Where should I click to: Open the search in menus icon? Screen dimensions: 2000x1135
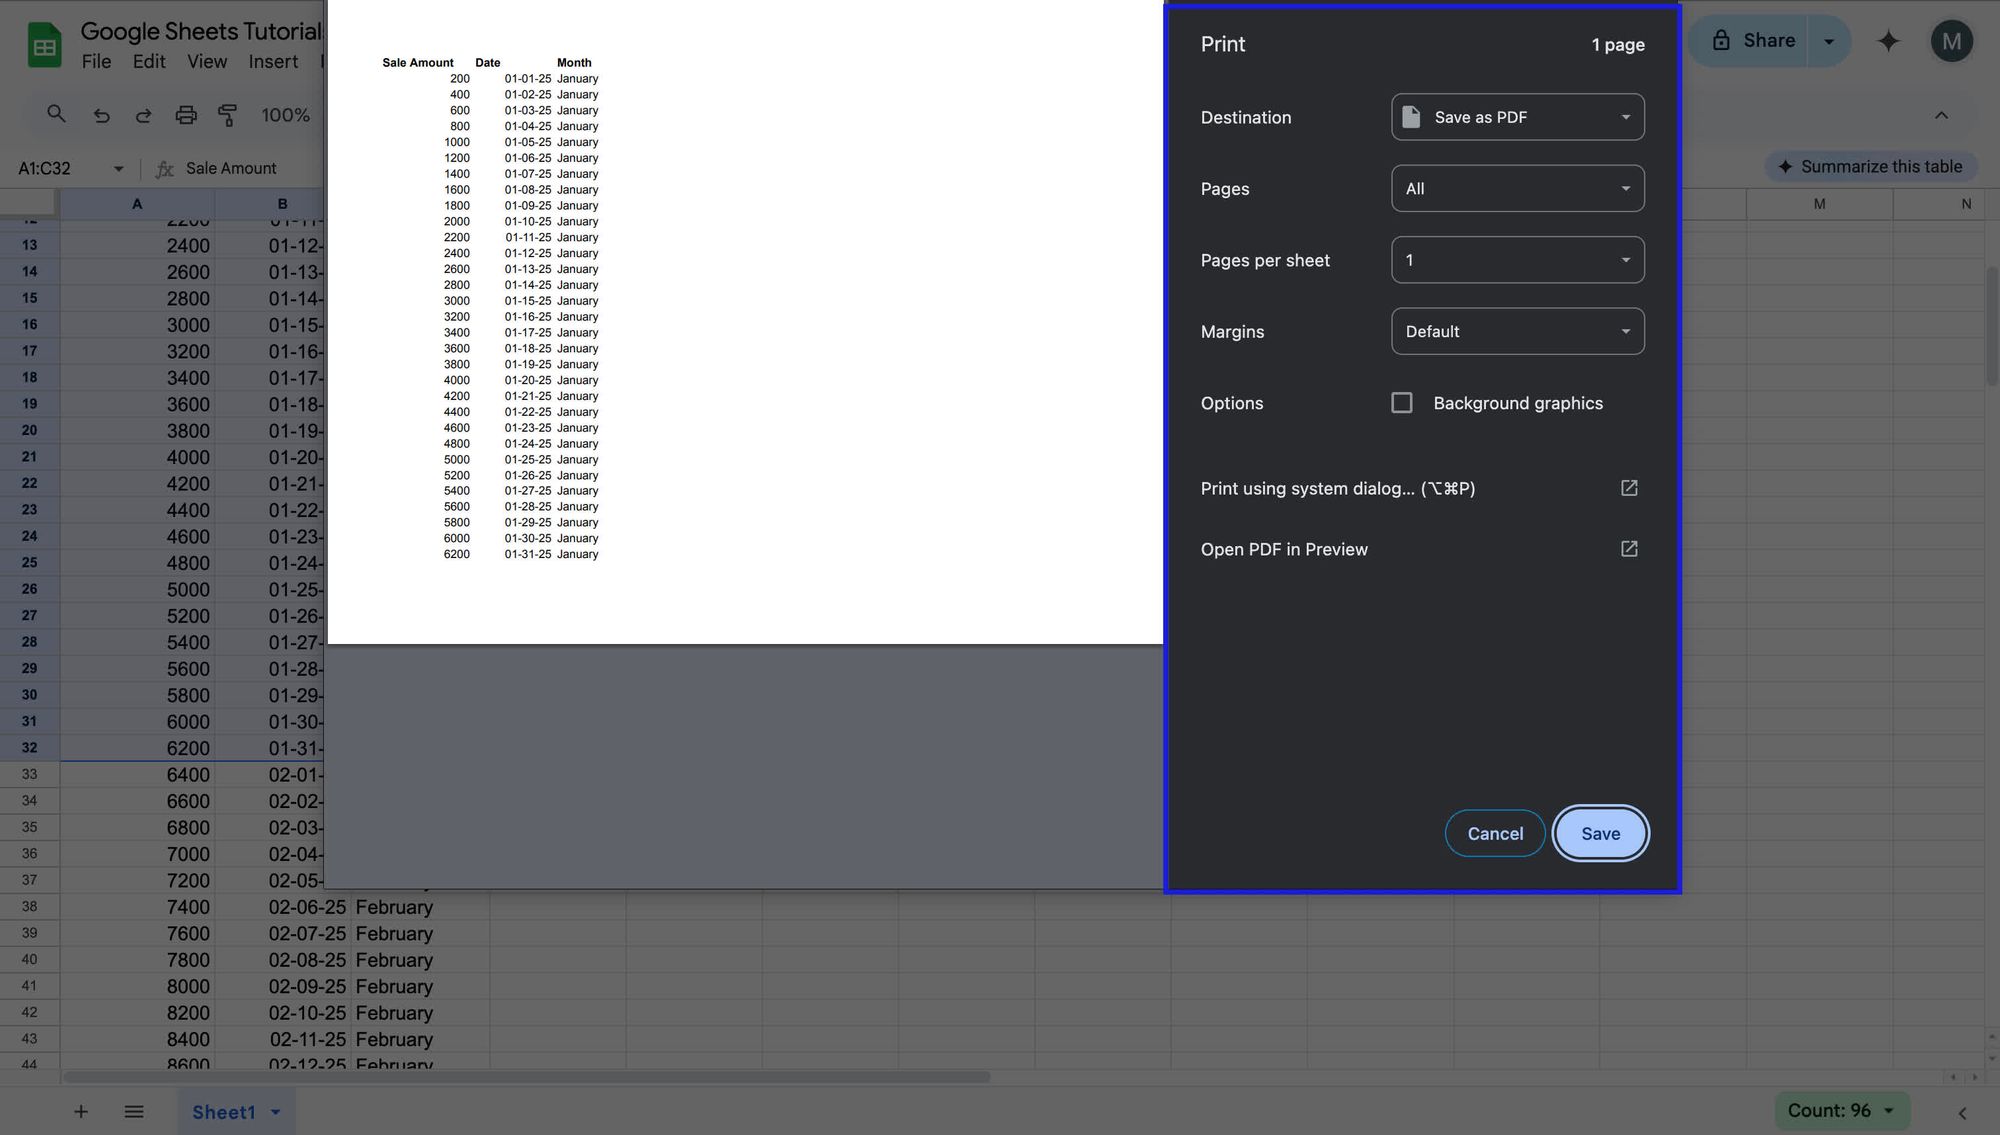point(56,114)
